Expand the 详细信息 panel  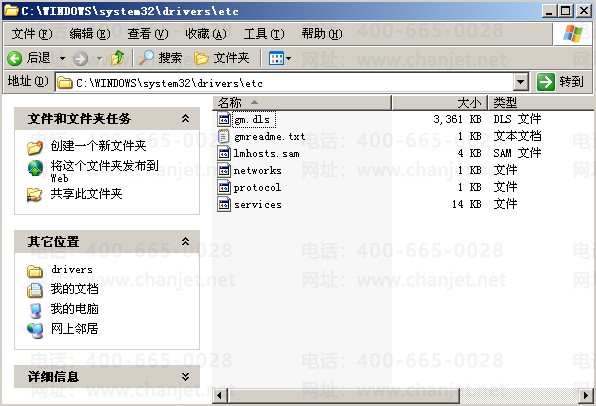185,376
